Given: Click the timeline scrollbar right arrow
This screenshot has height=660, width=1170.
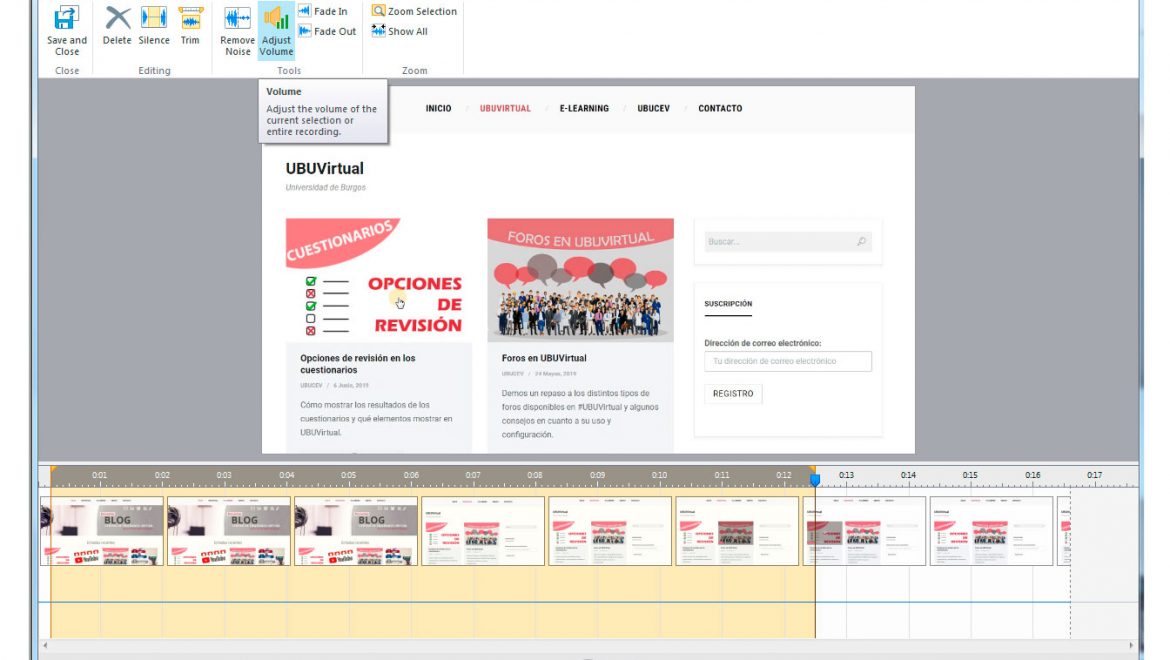Looking at the screenshot, I should tap(1131, 646).
